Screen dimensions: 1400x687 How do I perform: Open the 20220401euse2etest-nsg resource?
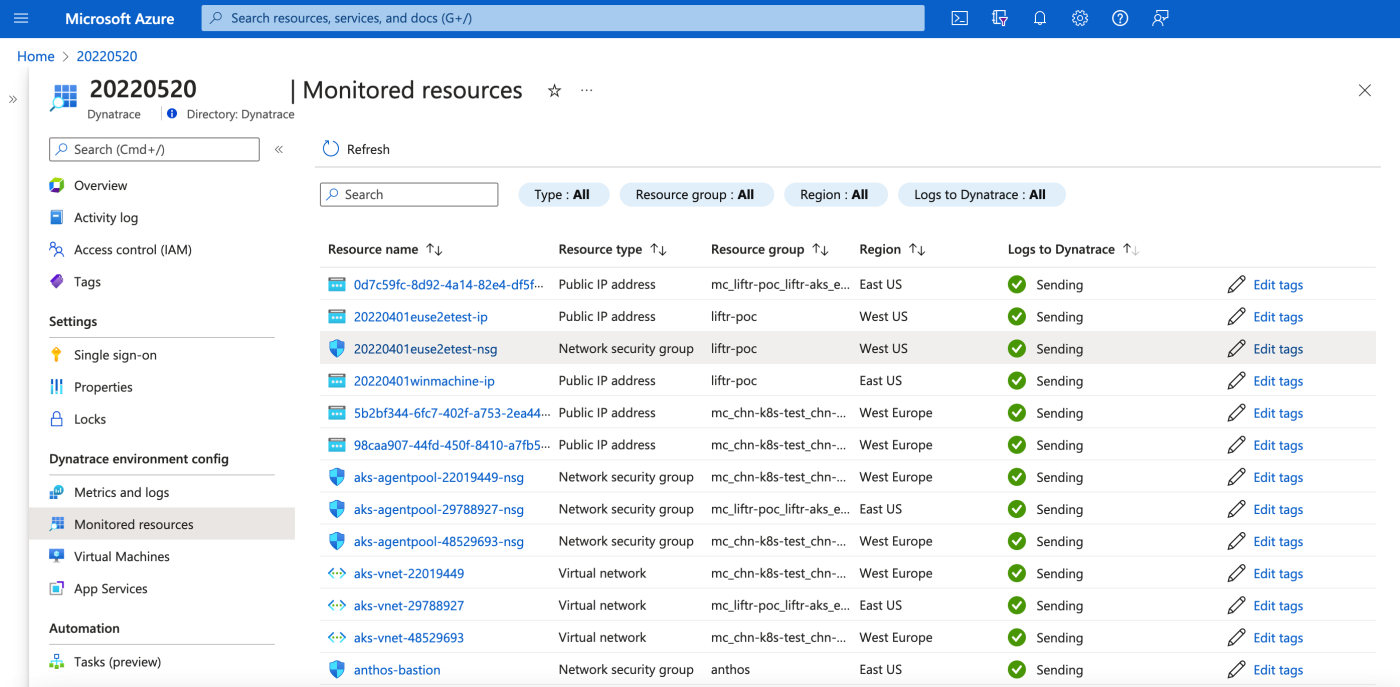tap(426, 348)
